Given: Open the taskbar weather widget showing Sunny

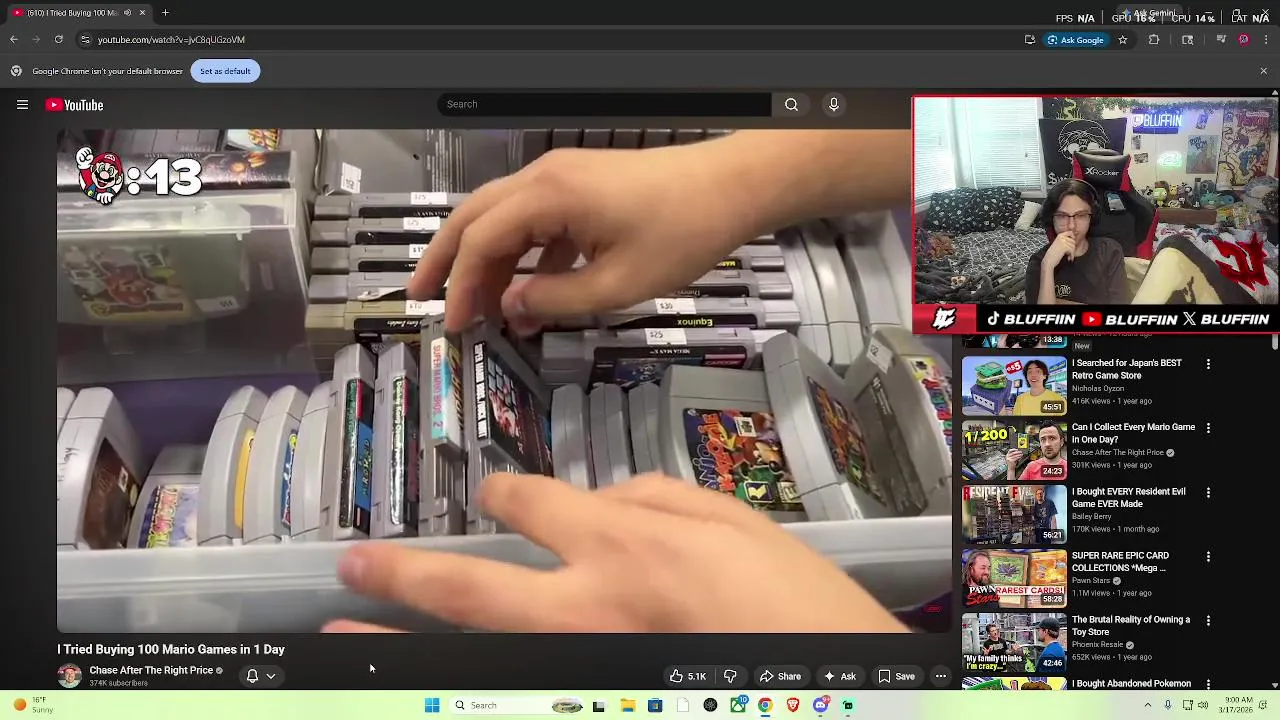Looking at the screenshot, I should [33, 706].
